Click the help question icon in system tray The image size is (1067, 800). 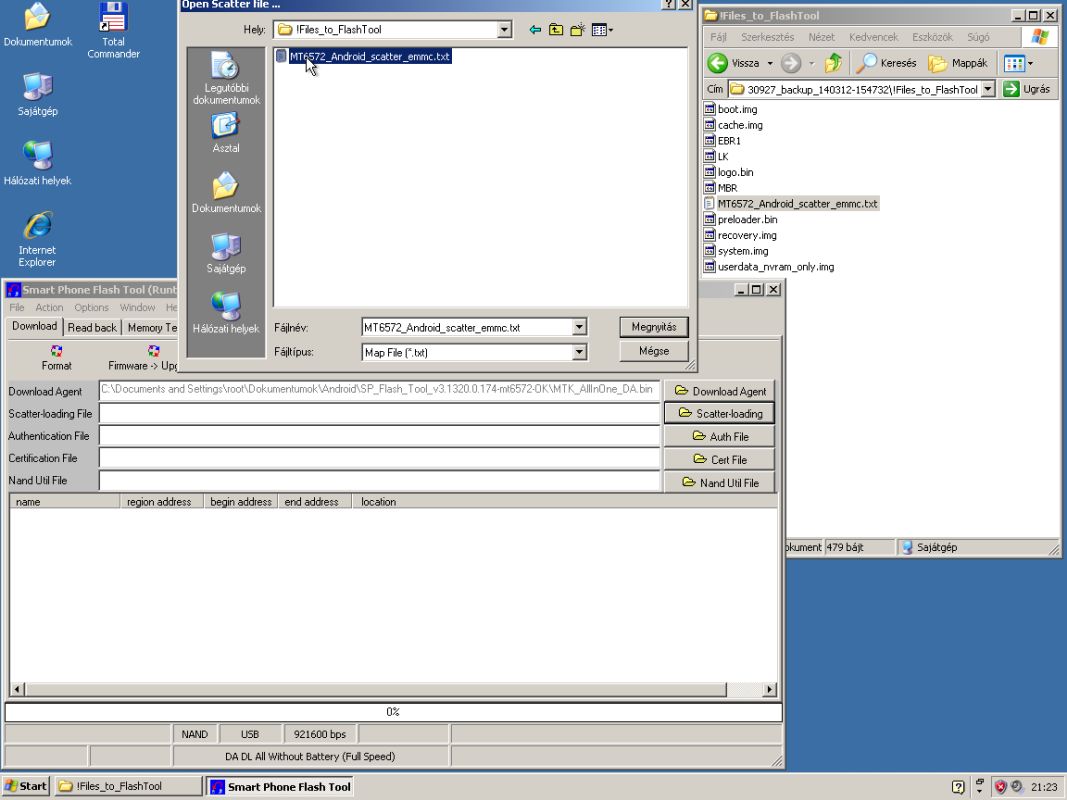(x=958, y=787)
